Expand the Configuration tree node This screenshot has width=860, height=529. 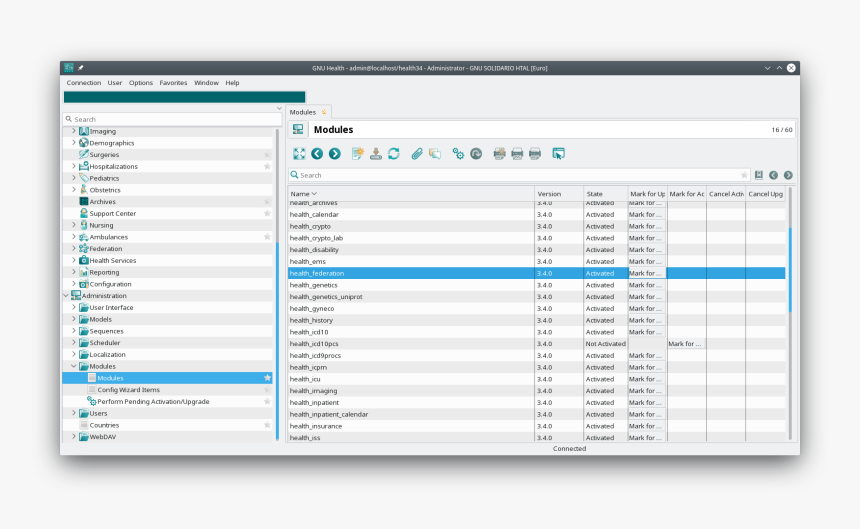(x=74, y=284)
